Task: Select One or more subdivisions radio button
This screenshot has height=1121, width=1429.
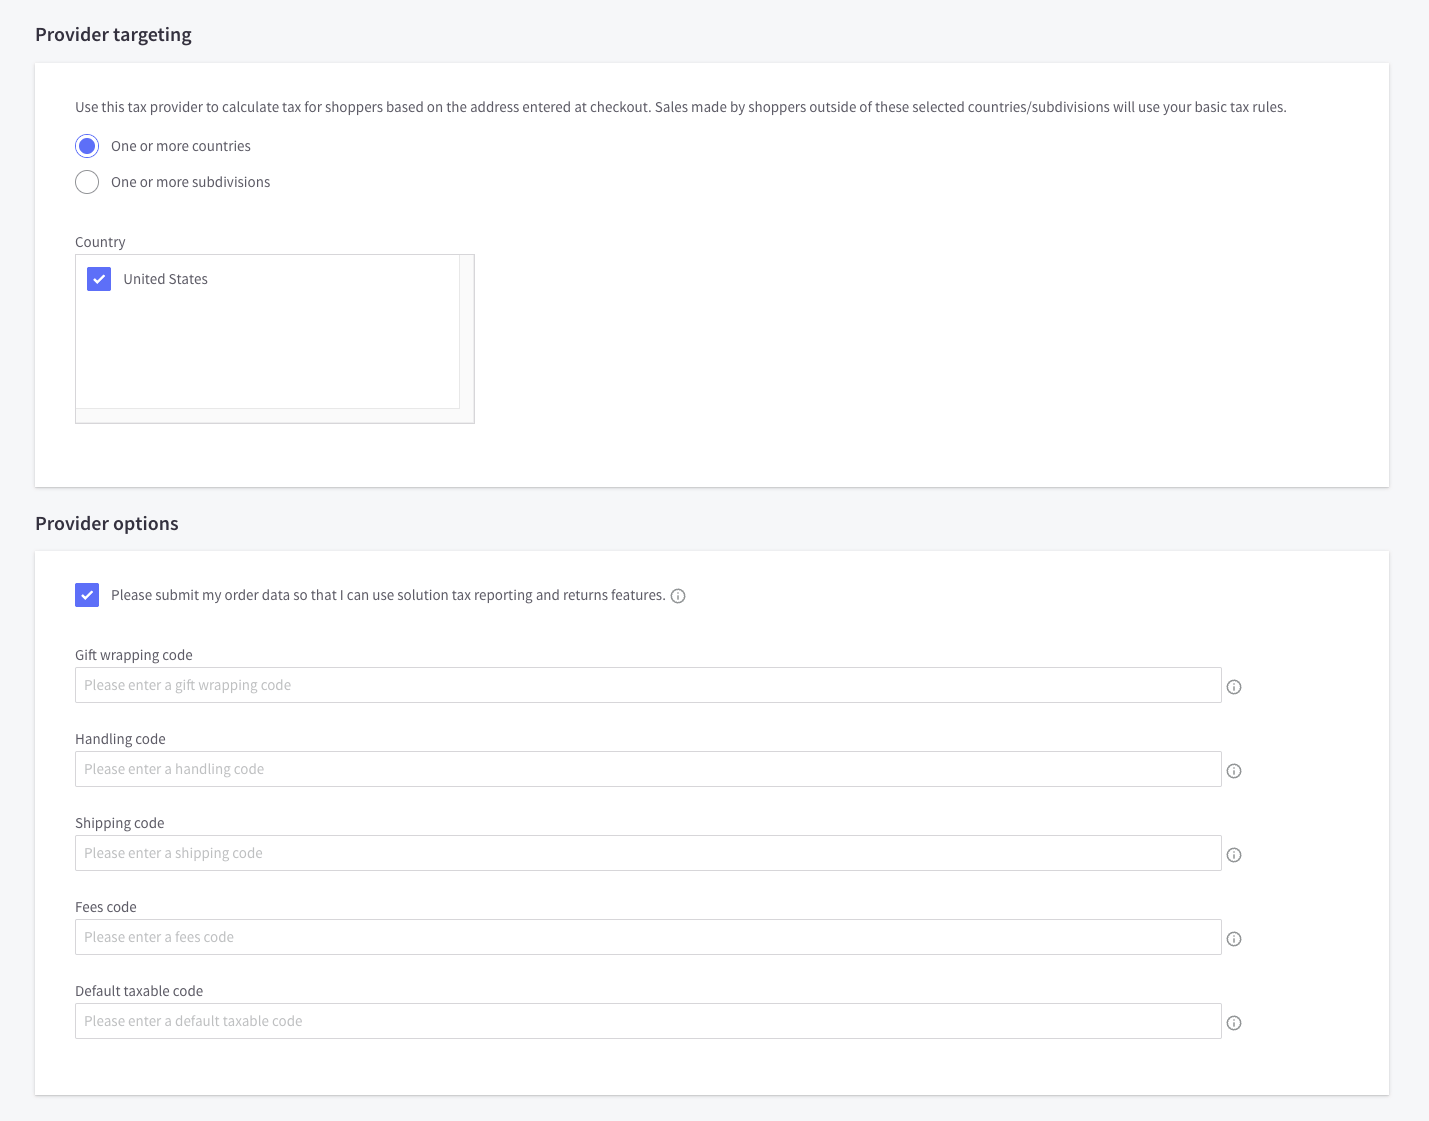Action: [87, 182]
